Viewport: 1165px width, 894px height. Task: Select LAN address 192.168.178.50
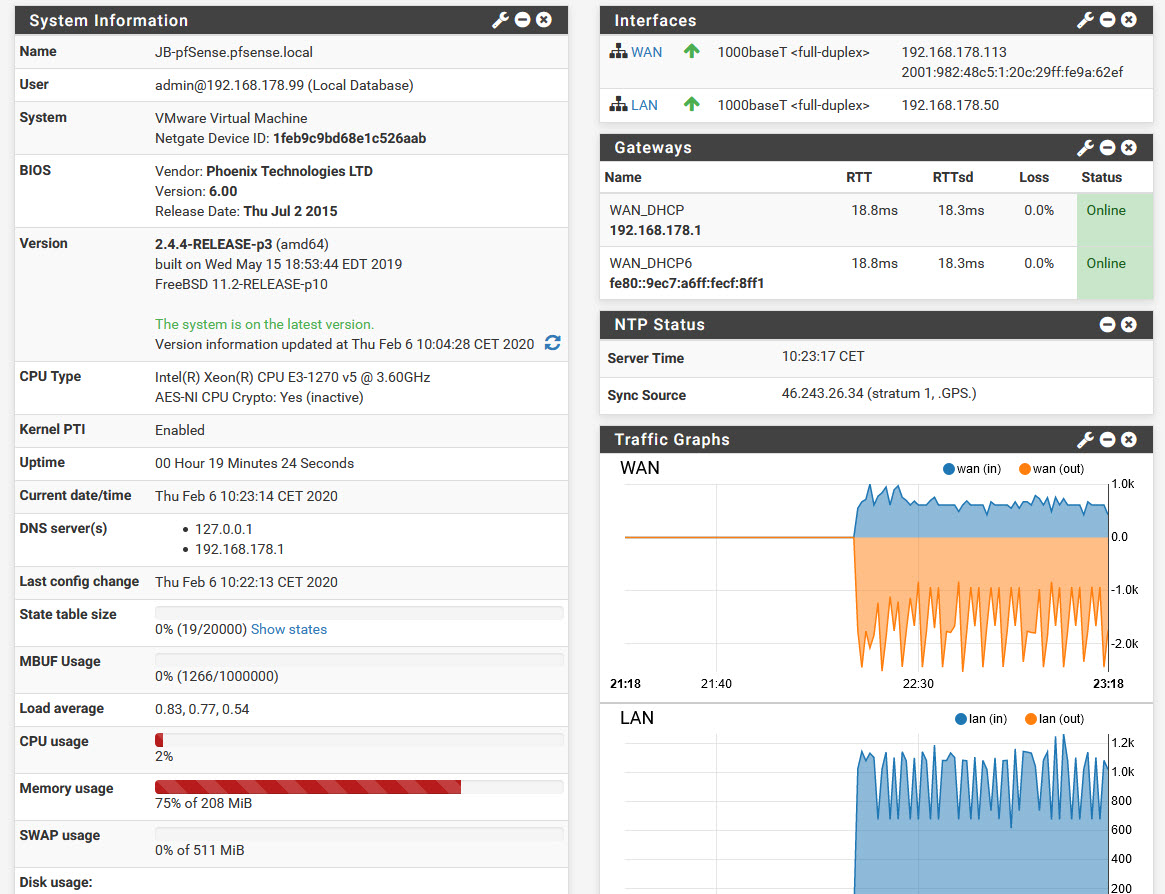click(x=950, y=105)
